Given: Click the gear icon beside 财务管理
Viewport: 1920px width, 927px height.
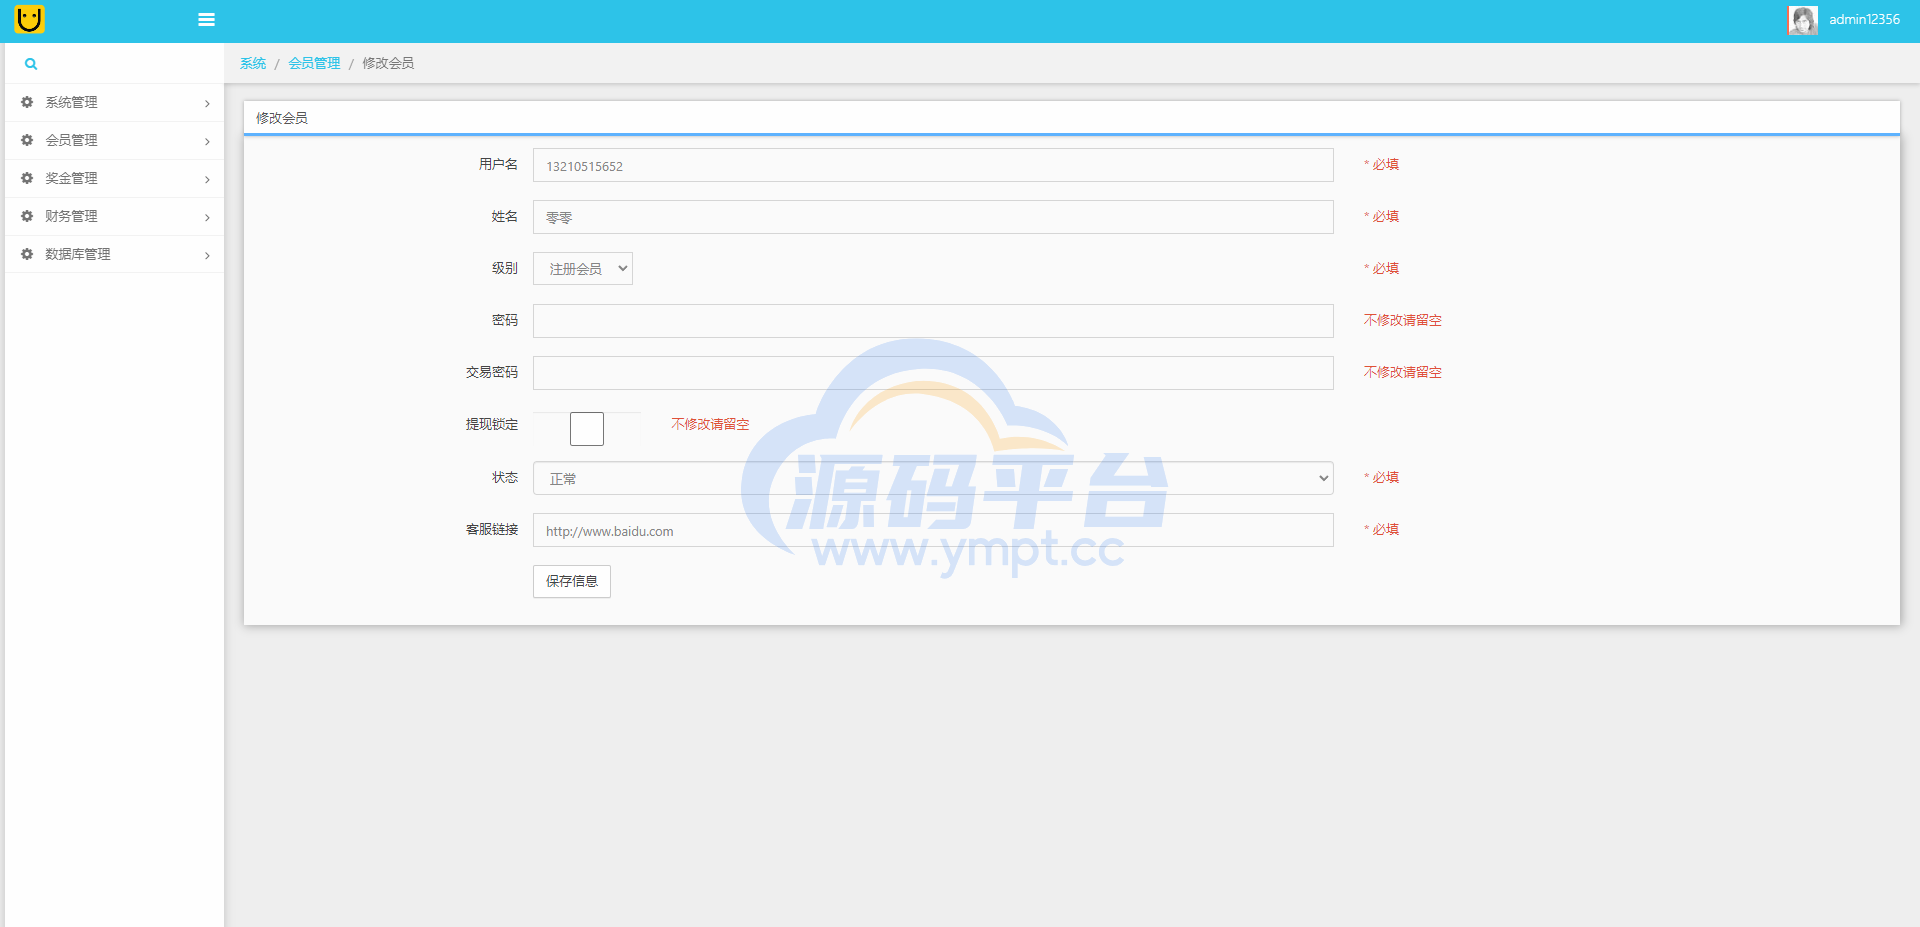Looking at the screenshot, I should click(27, 216).
